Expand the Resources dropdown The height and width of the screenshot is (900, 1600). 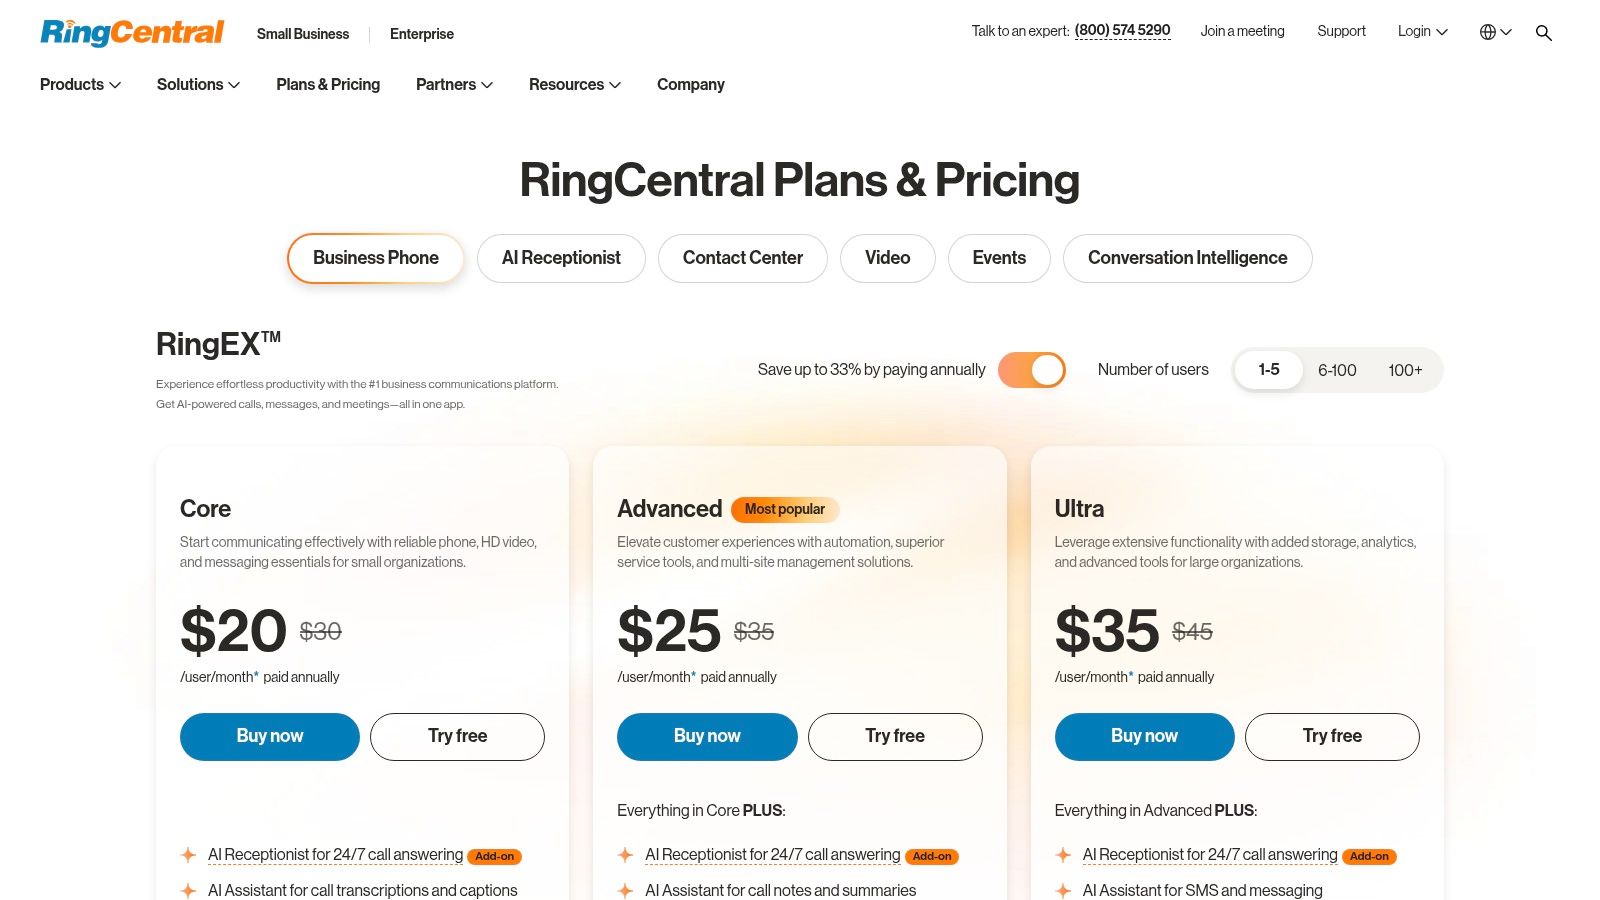[x=573, y=85]
